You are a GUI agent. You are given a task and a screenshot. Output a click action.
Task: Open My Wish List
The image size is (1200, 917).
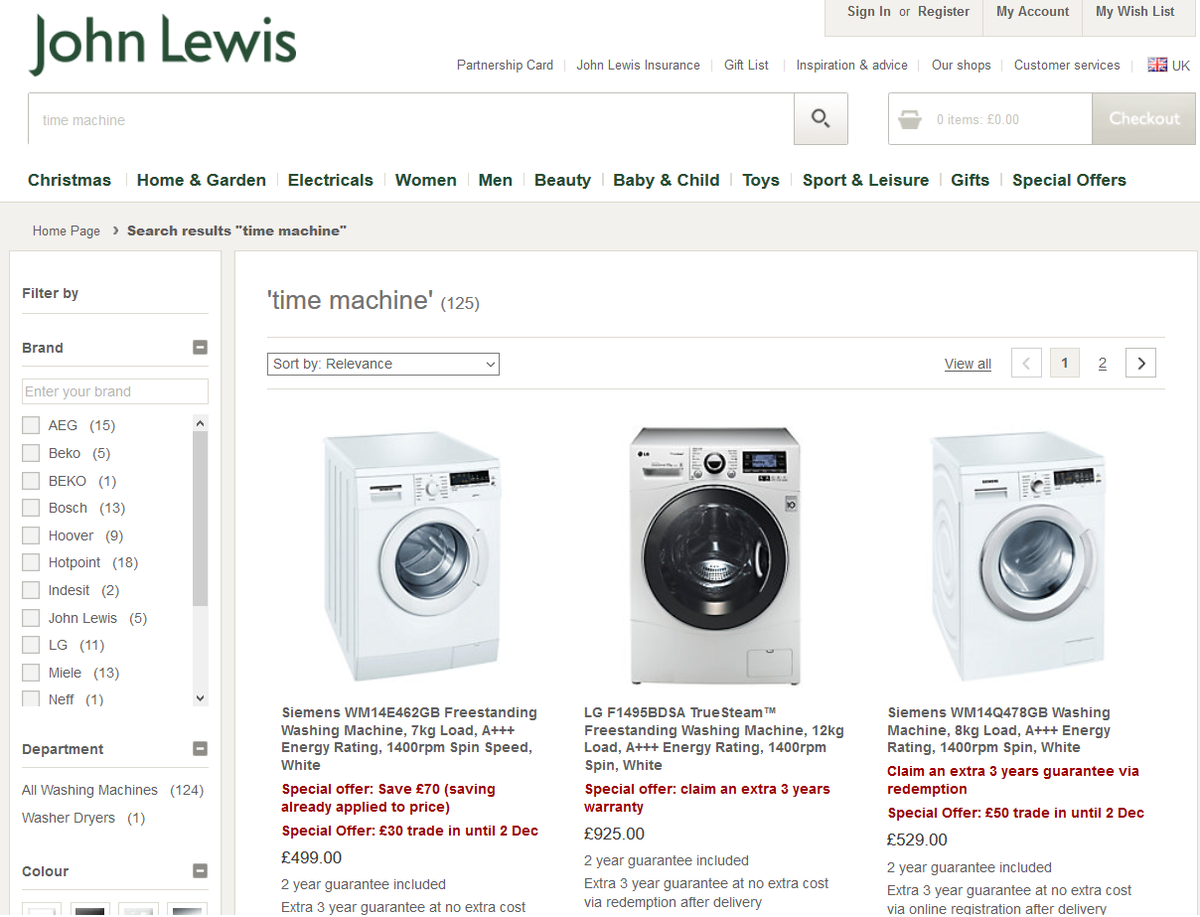1135,12
